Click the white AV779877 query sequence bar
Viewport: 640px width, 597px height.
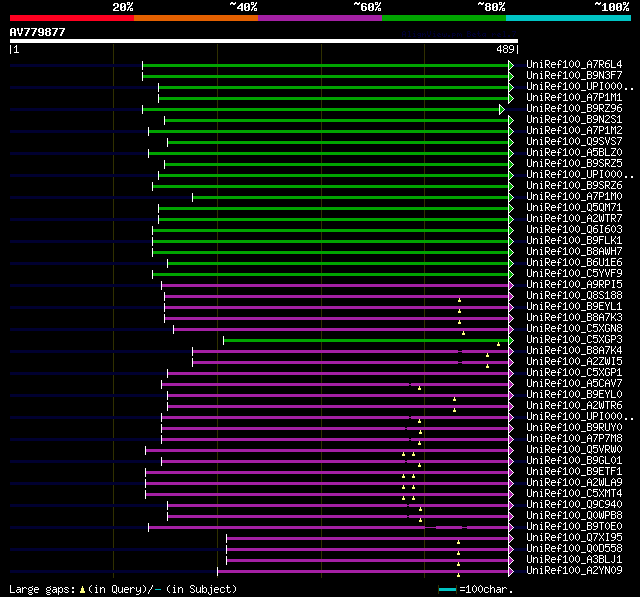point(264,41)
